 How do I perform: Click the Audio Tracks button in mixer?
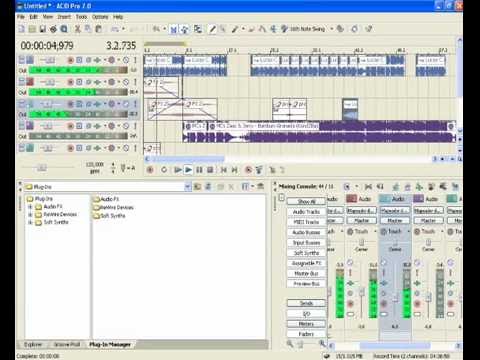click(x=306, y=212)
